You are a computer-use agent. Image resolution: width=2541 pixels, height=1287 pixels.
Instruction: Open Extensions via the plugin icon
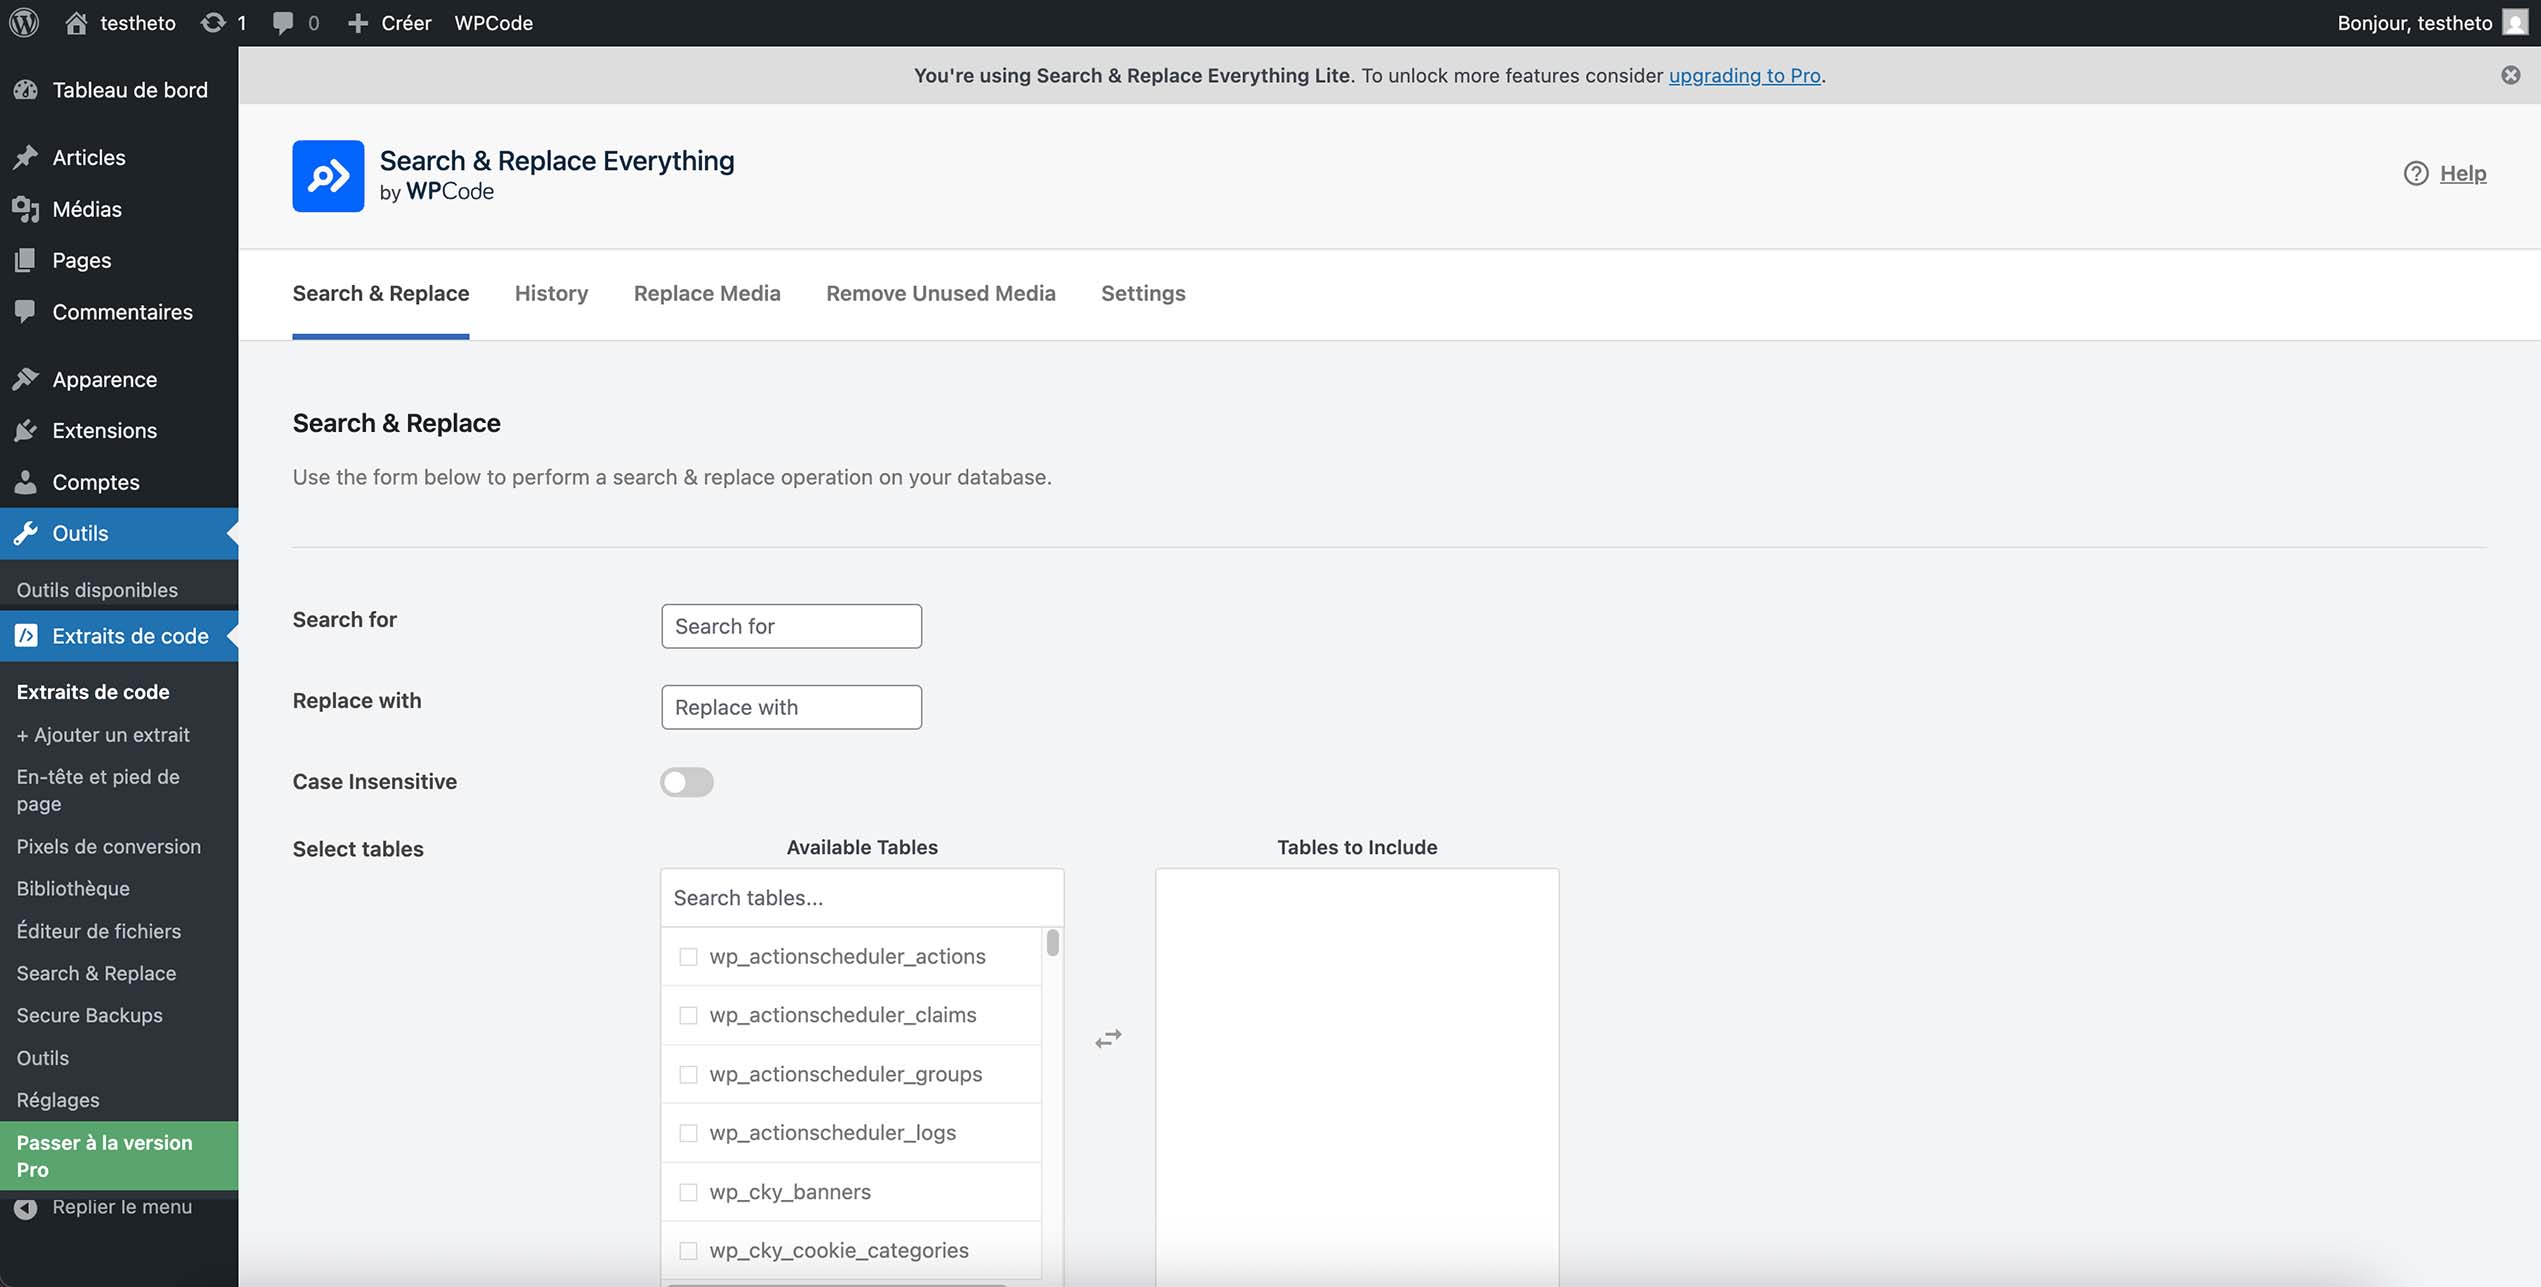click(x=27, y=430)
